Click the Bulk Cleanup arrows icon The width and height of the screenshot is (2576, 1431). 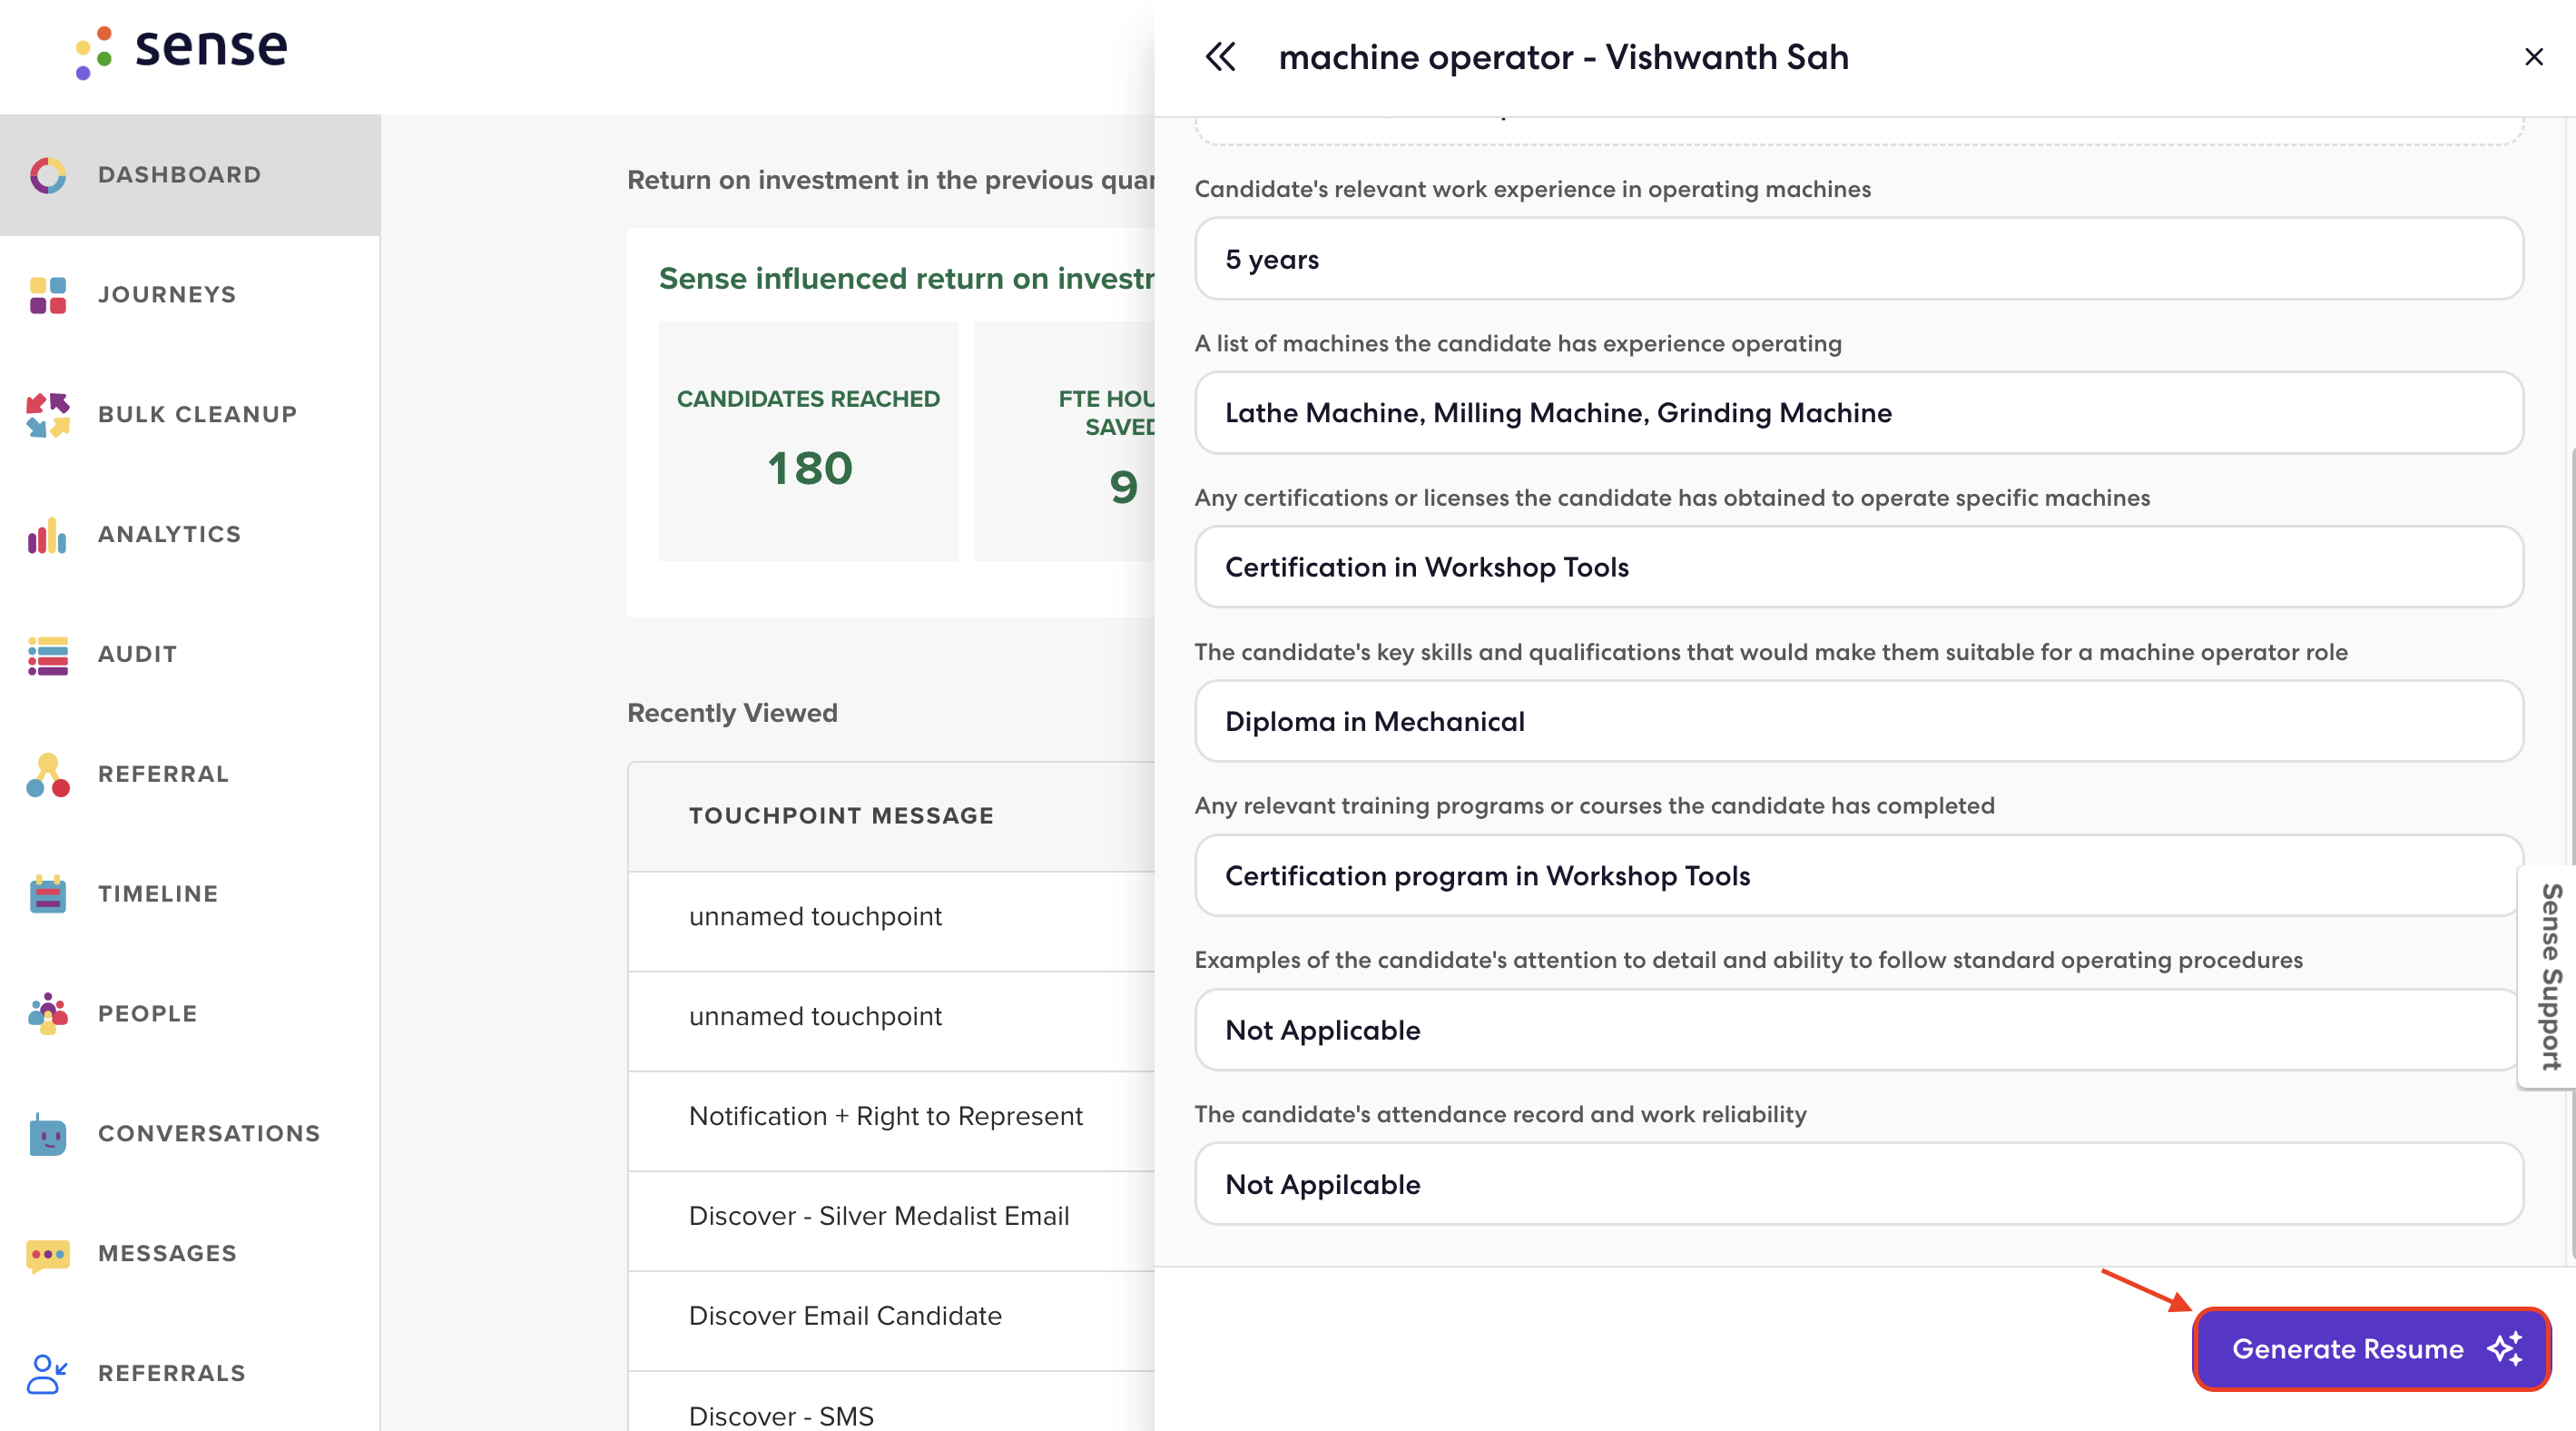(47, 415)
